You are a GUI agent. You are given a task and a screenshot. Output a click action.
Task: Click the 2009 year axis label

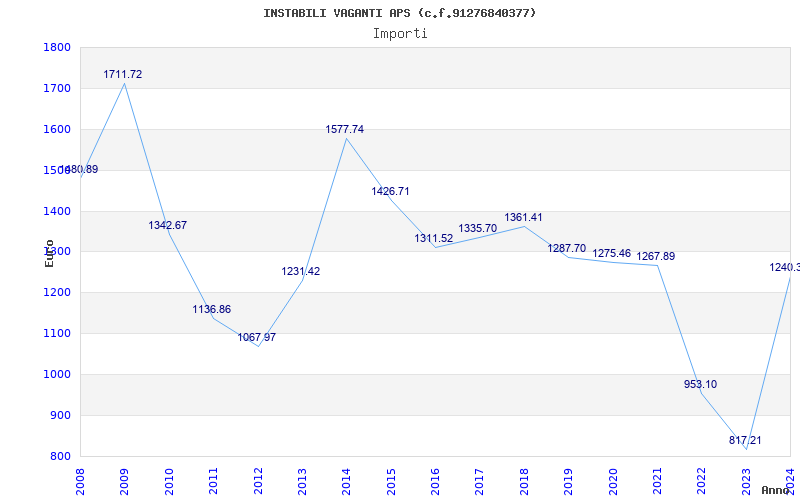tap(124, 482)
